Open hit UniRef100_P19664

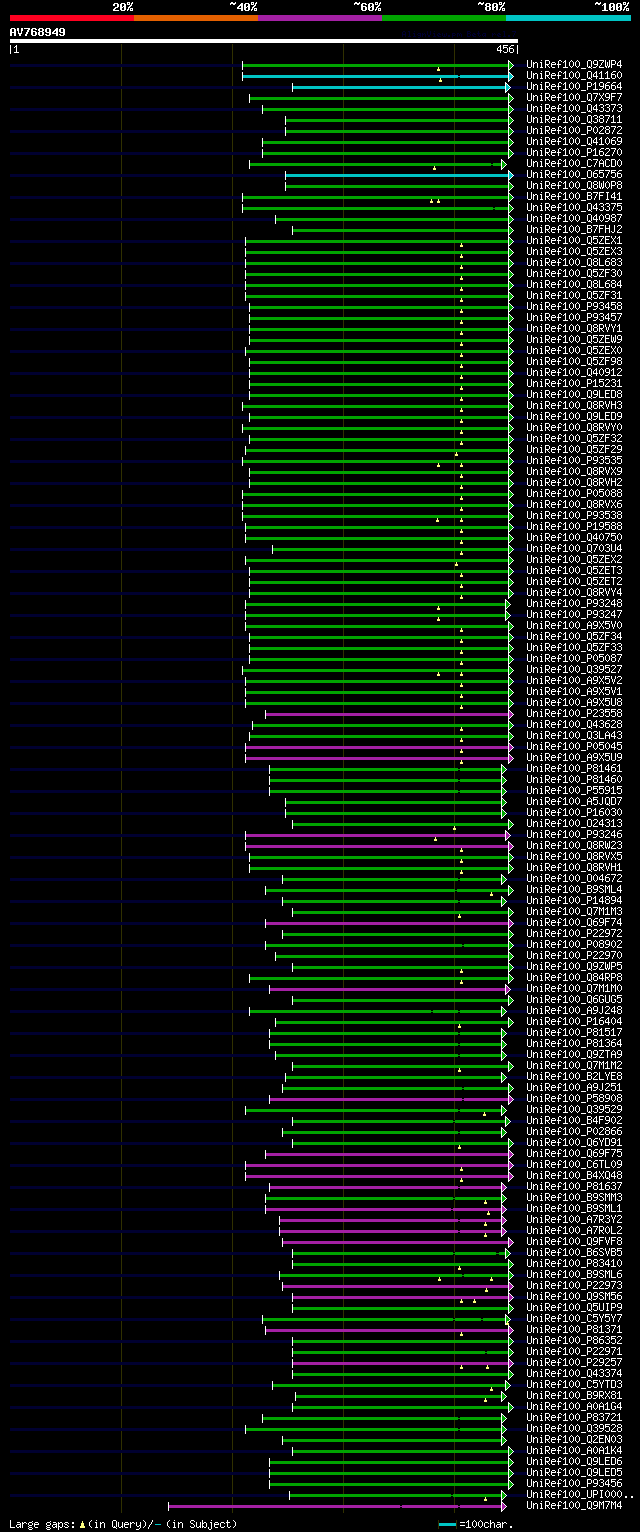(x=573, y=86)
